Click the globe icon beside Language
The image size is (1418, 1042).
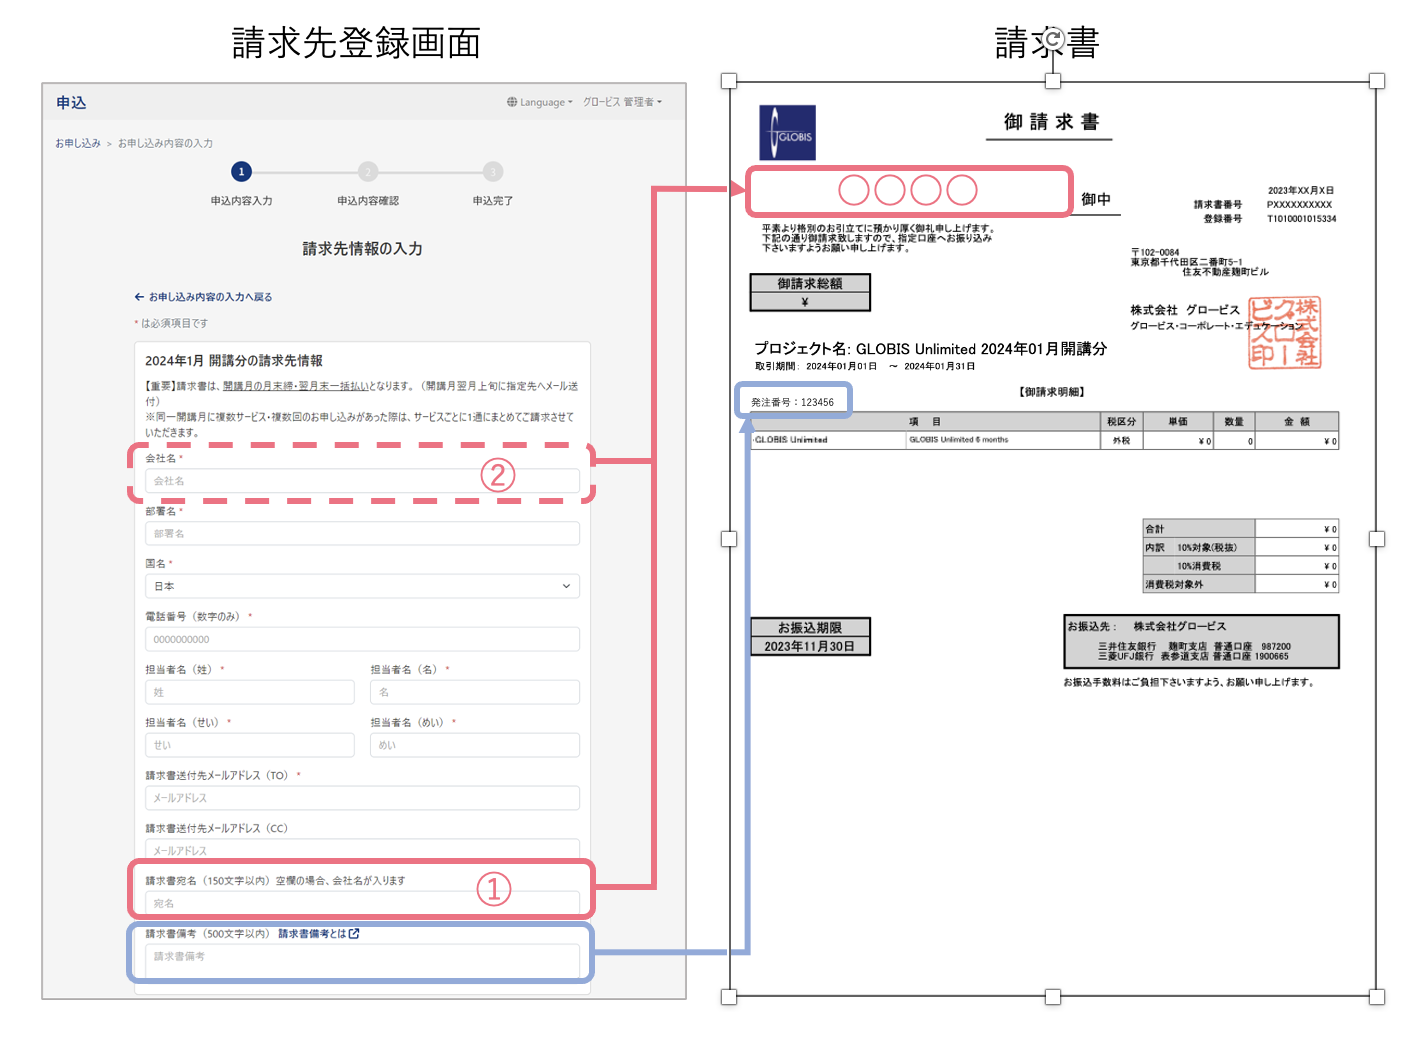(512, 102)
